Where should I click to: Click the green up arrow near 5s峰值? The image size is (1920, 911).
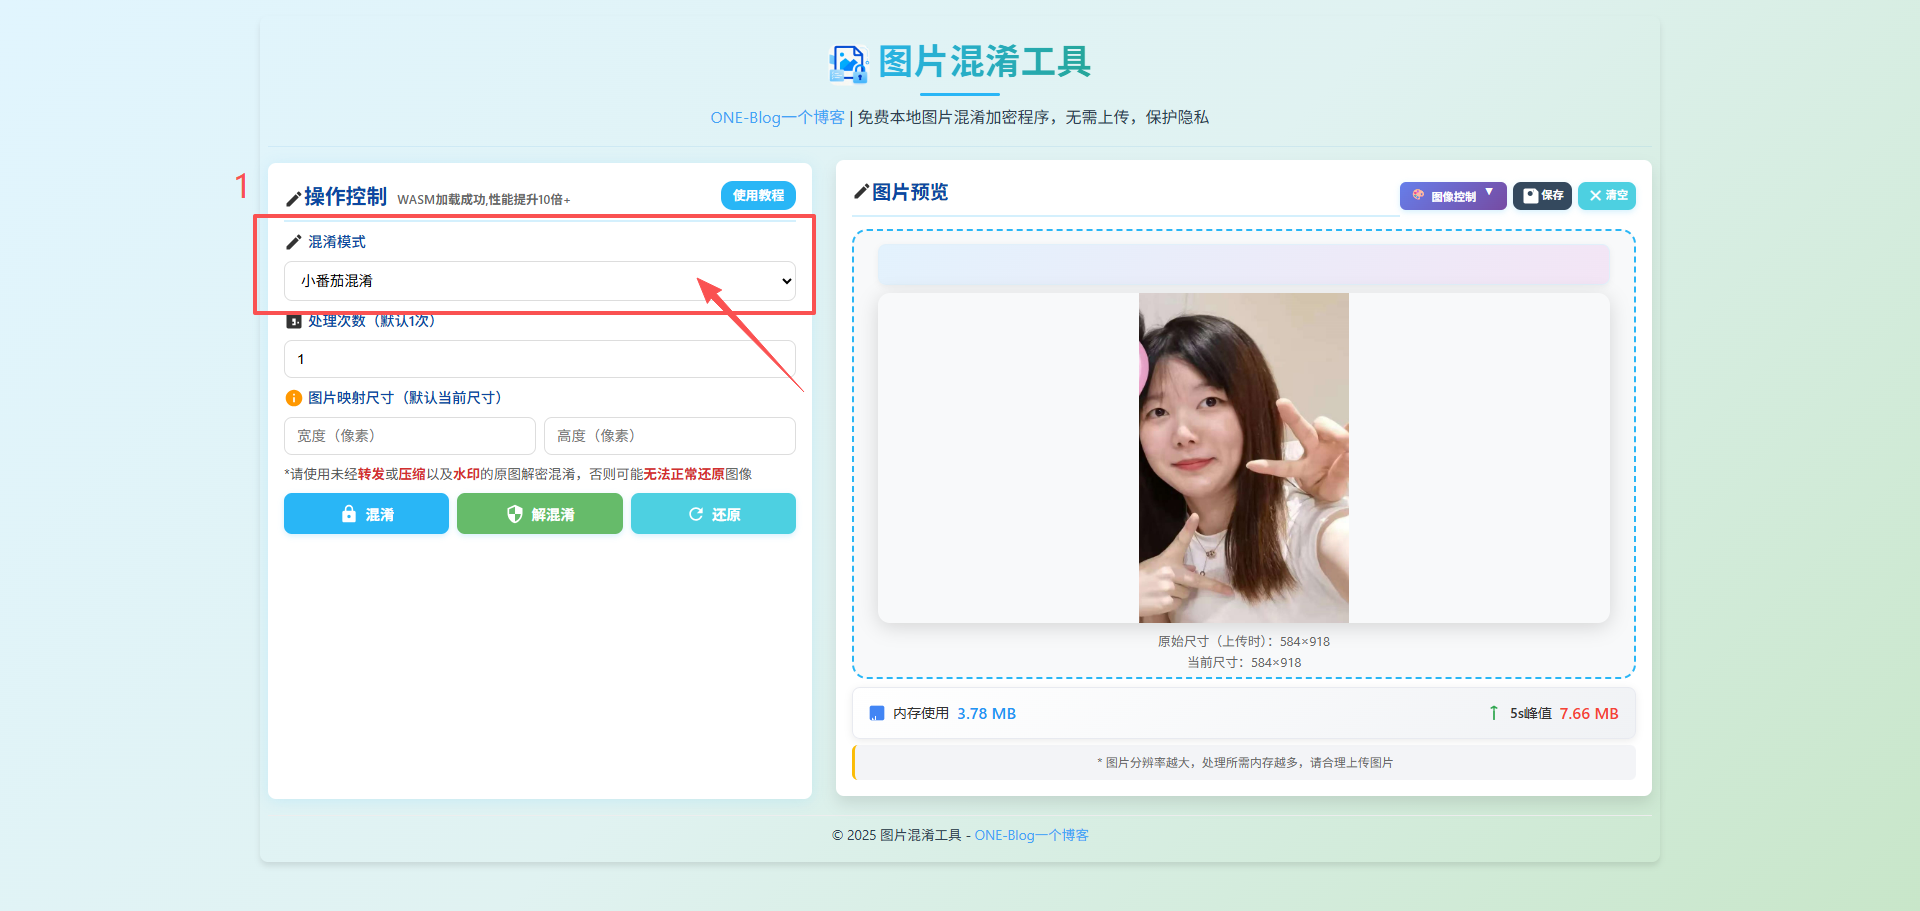[1493, 713]
